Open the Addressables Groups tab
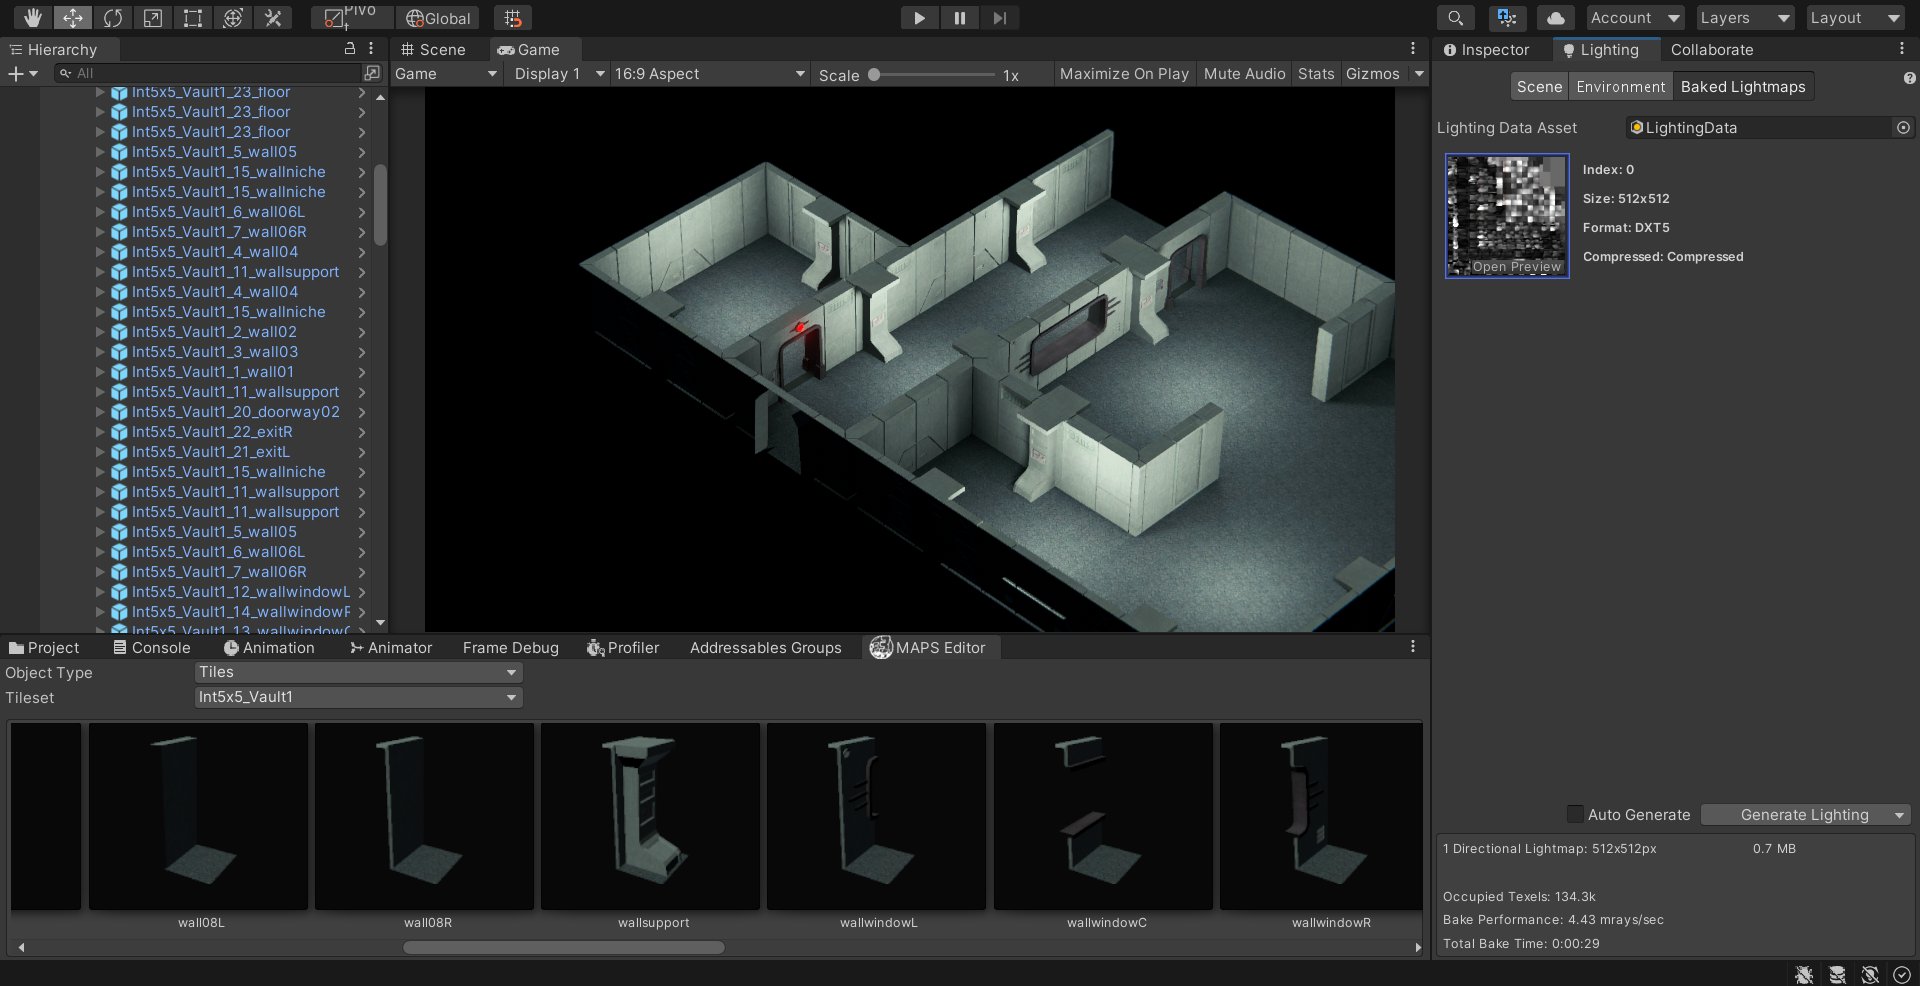Image resolution: width=1920 pixels, height=986 pixels. (765, 647)
